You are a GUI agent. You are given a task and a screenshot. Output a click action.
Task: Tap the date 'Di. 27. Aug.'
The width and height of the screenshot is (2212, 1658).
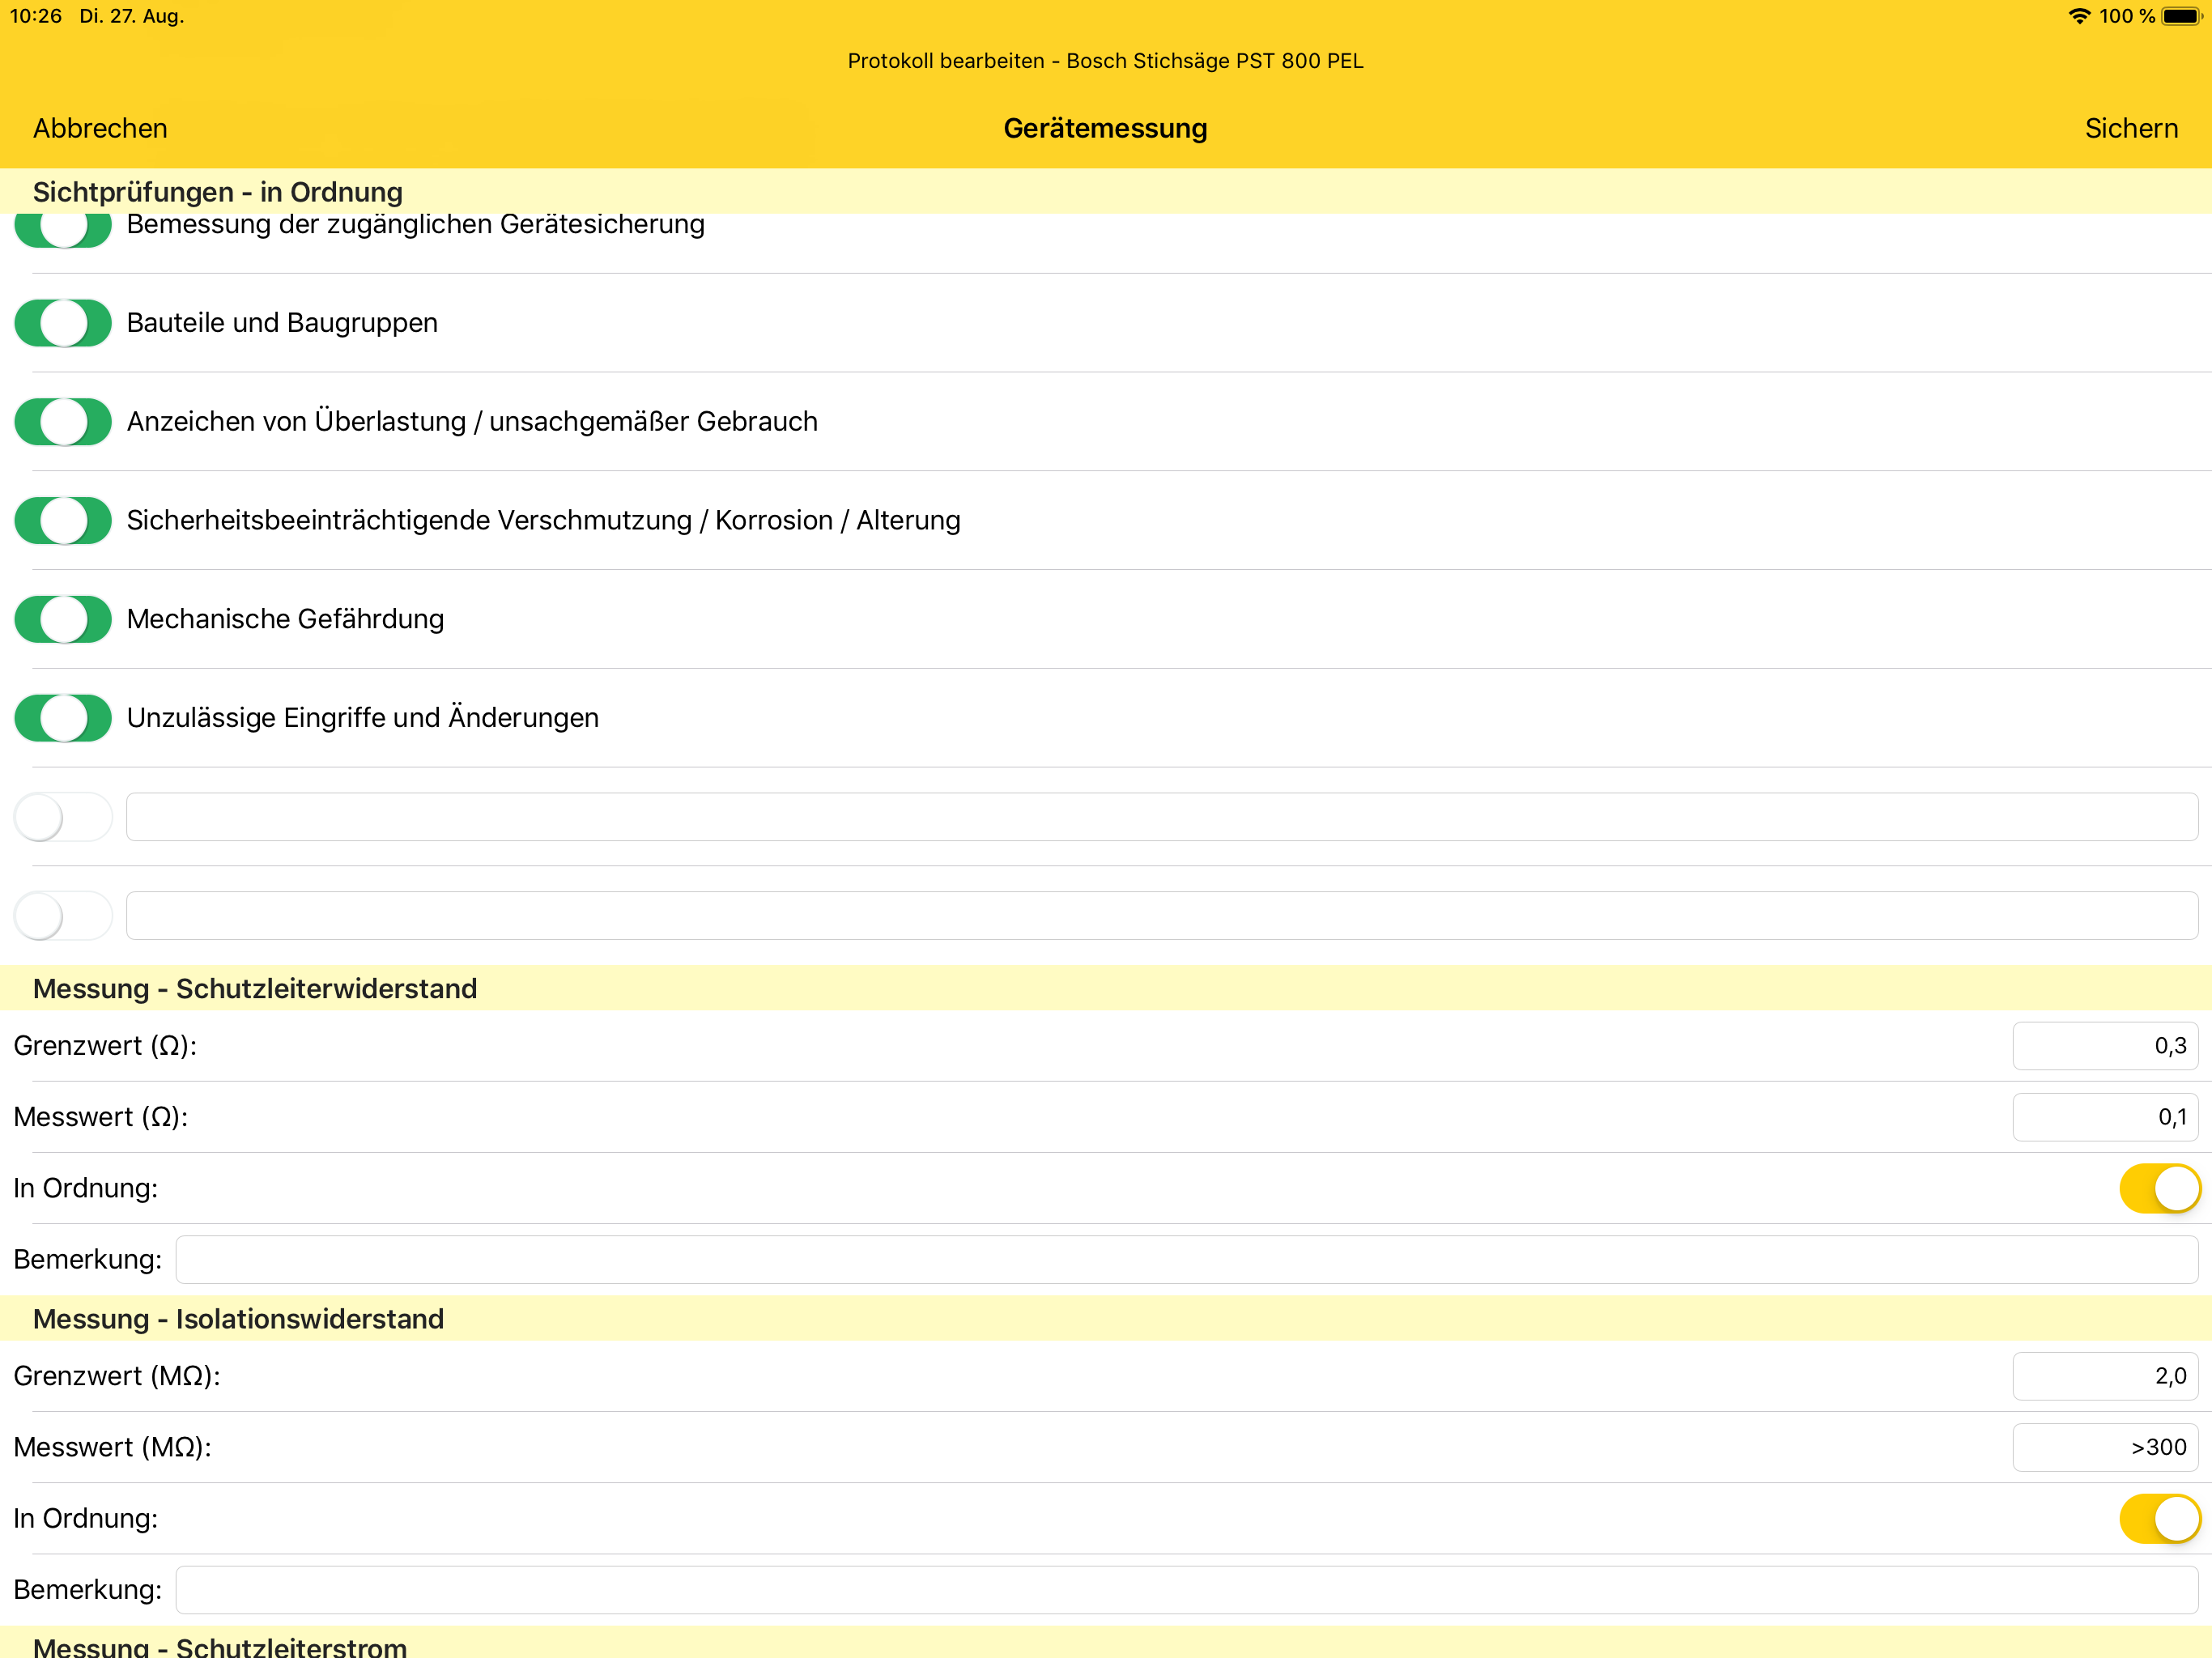tap(132, 16)
